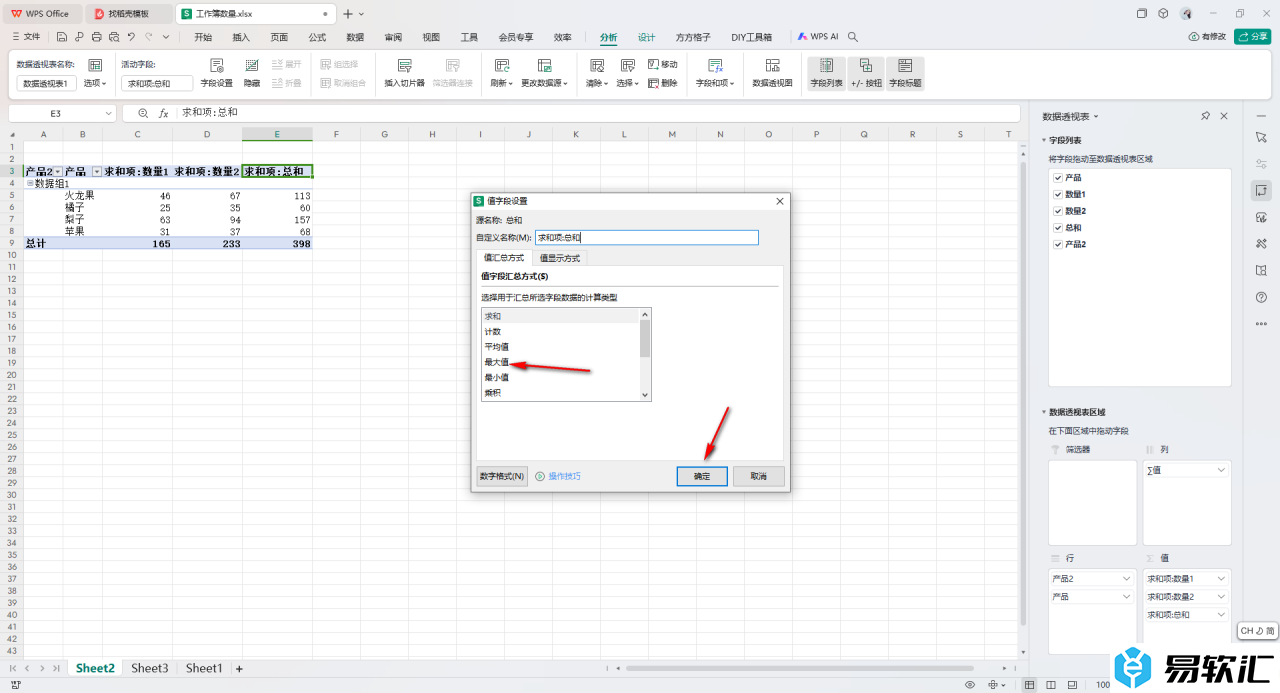The height and width of the screenshot is (693, 1280).
Task: Click the 数据透视表名称 name input box
Action: 47,84
